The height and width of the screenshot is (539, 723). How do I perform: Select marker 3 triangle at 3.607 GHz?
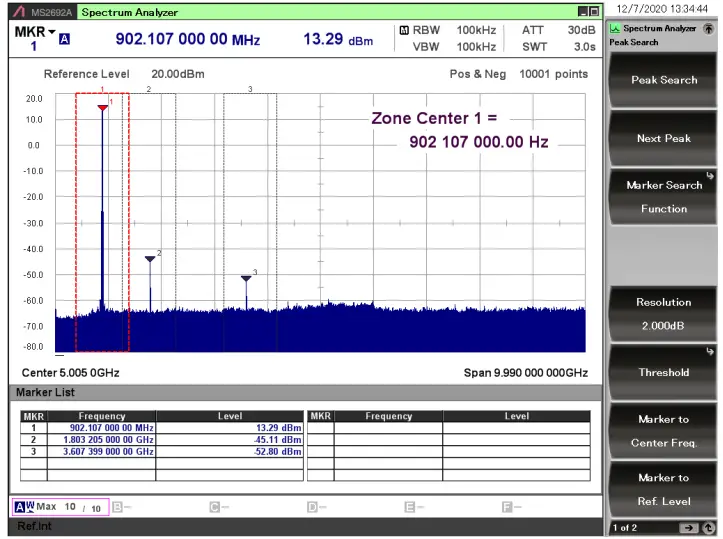click(x=246, y=278)
